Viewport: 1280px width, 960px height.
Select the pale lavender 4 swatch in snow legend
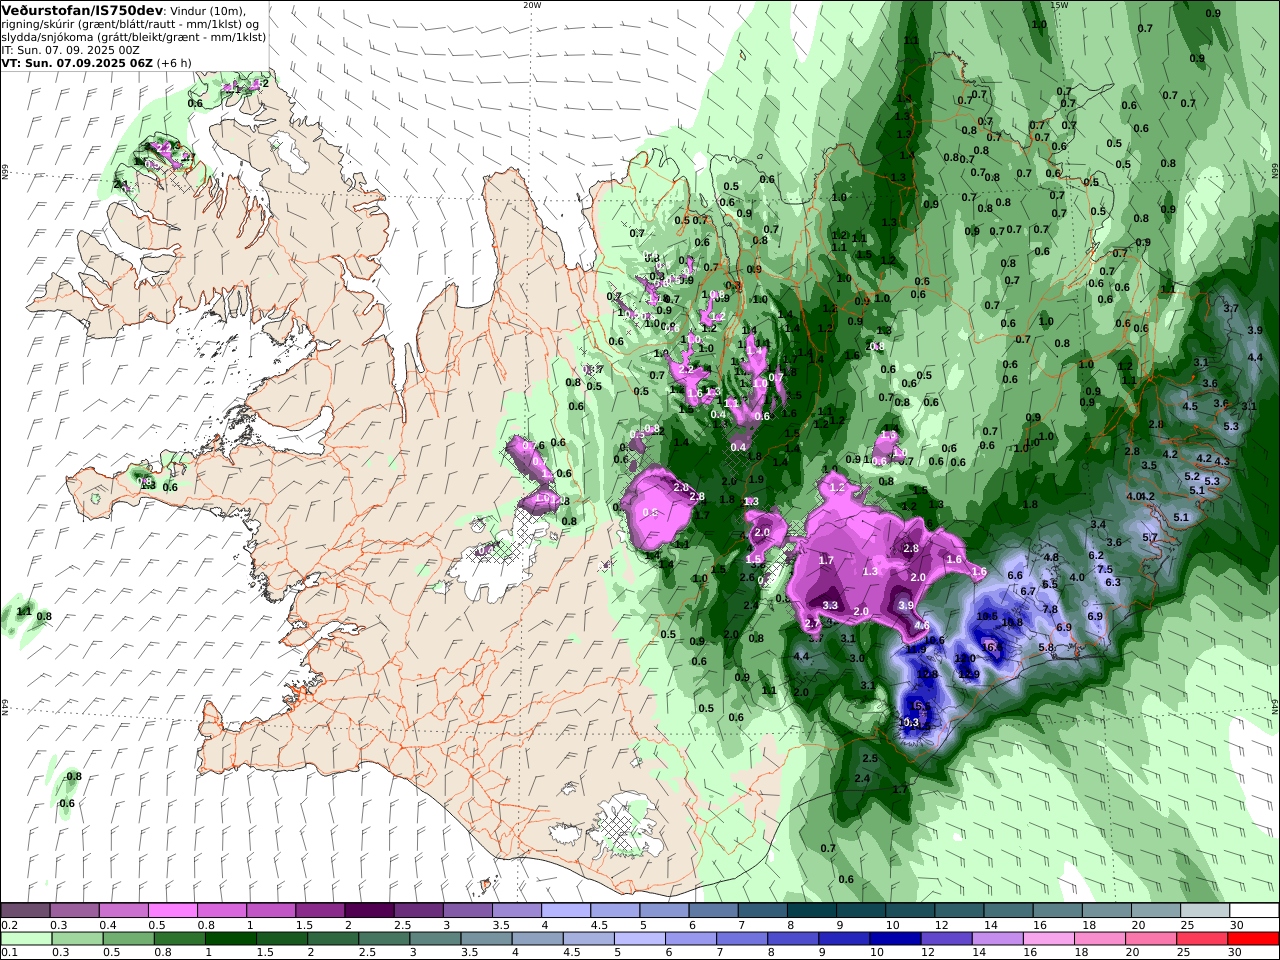566,910
